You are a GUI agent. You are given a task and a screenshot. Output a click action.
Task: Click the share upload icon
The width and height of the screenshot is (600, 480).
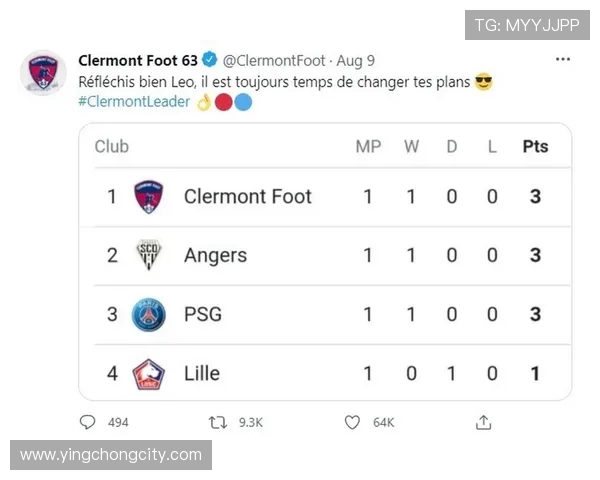[484, 423]
